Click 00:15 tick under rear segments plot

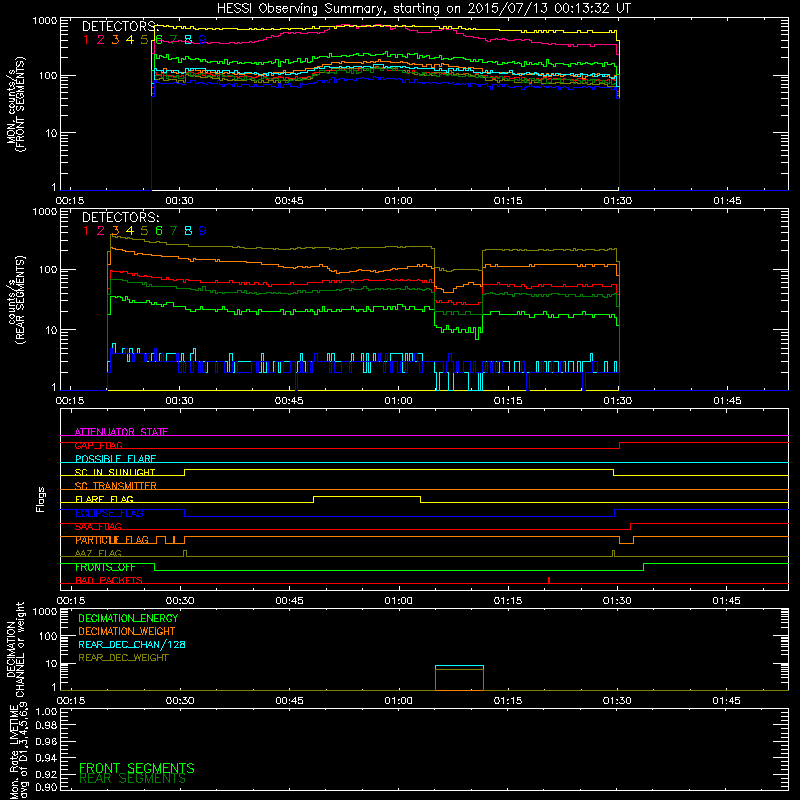70,401
